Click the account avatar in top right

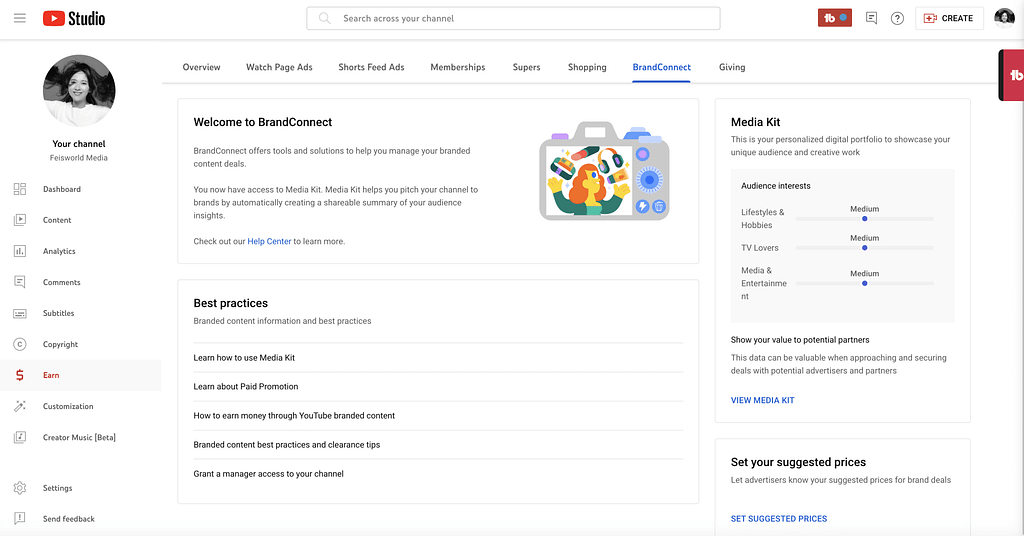tap(1004, 18)
